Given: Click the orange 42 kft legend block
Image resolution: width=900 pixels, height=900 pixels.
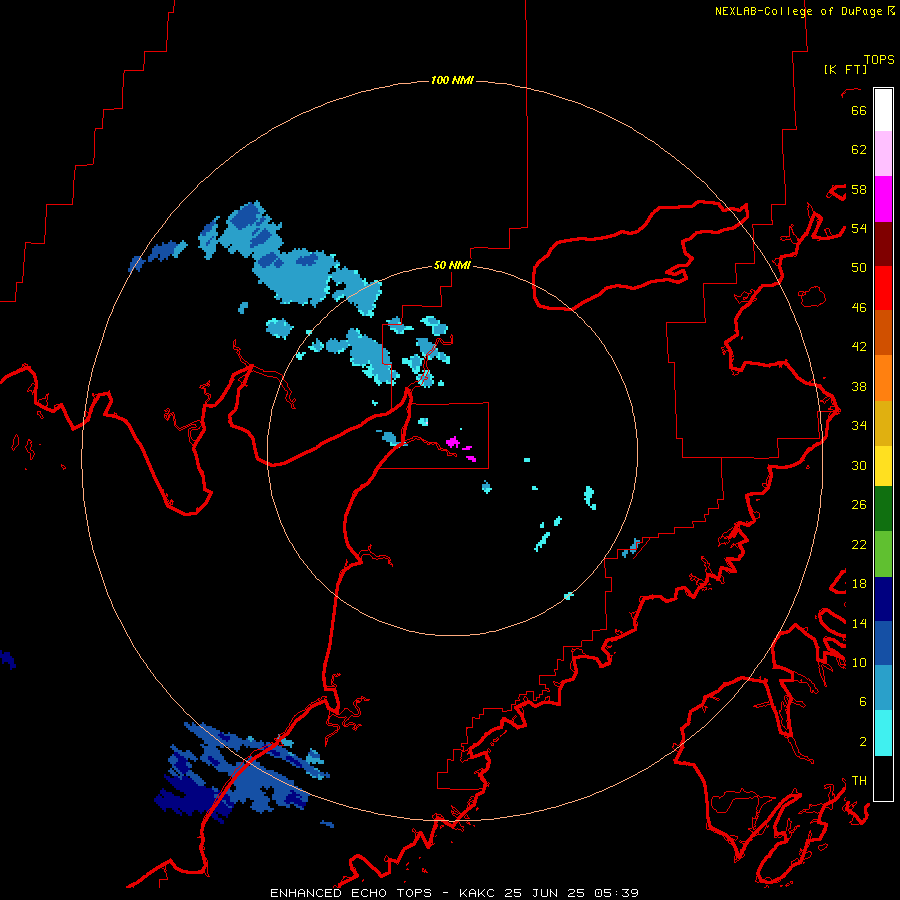Looking at the screenshot, I should coord(883,378).
